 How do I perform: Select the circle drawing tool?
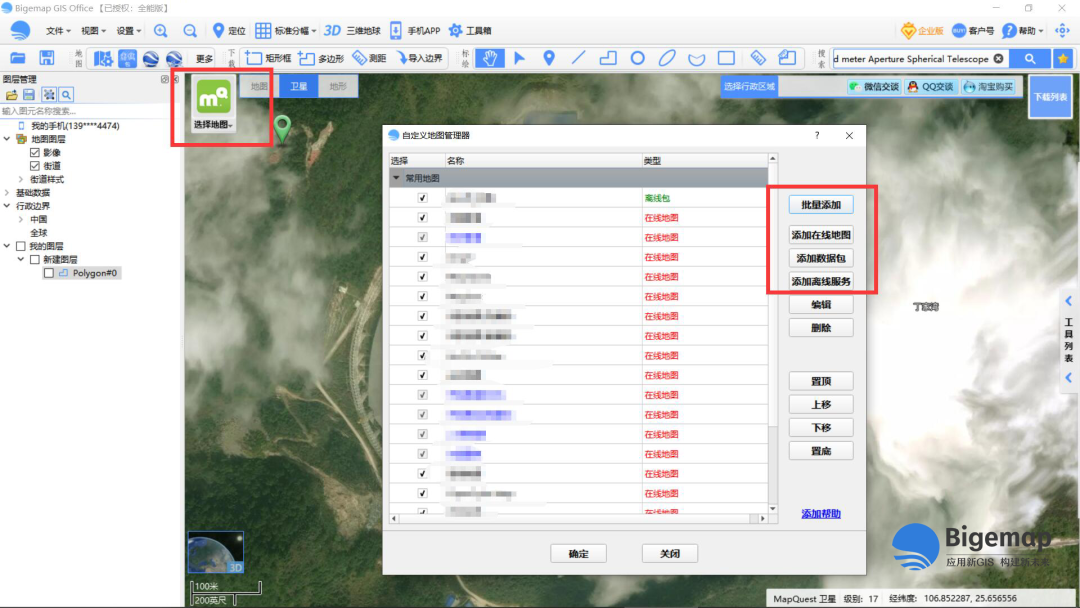[638, 59]
